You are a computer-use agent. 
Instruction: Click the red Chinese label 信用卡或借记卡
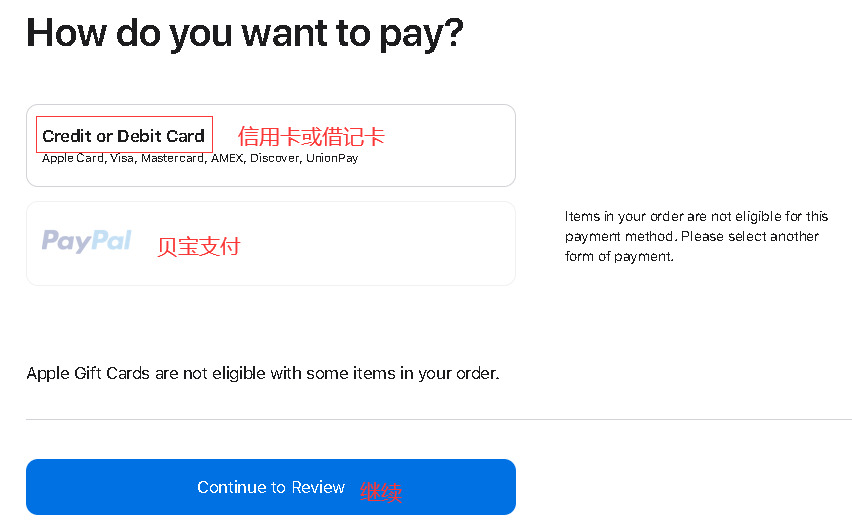click(x=311, y=136)
